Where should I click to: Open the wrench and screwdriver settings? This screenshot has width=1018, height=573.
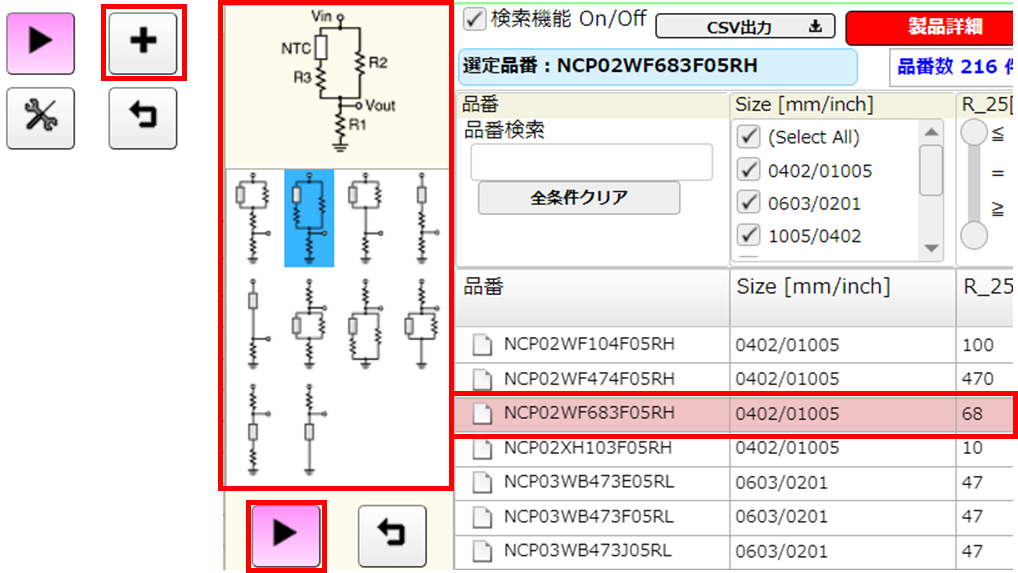coord(40,118)
